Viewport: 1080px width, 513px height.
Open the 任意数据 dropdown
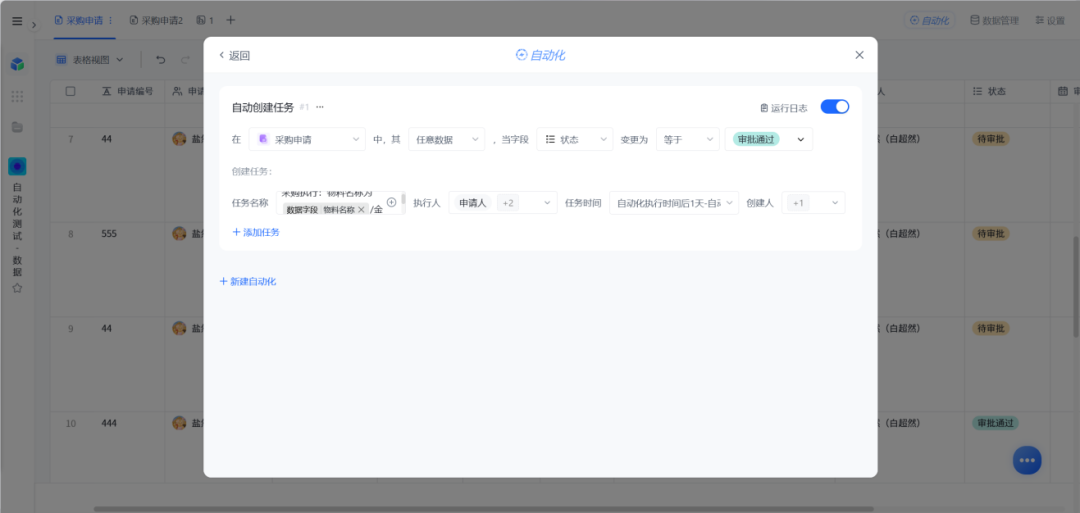point(446,139)
